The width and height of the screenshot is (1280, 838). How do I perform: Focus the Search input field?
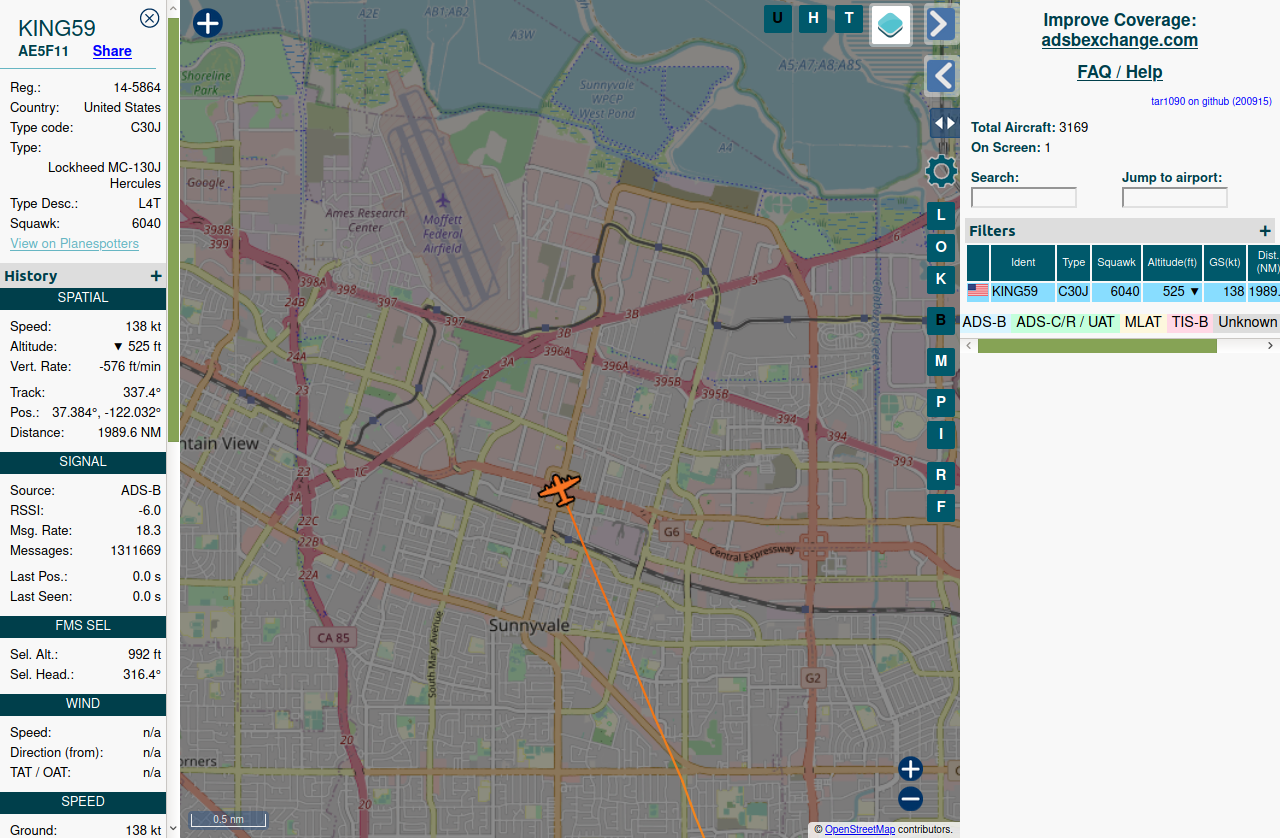tap(1024, 198)
